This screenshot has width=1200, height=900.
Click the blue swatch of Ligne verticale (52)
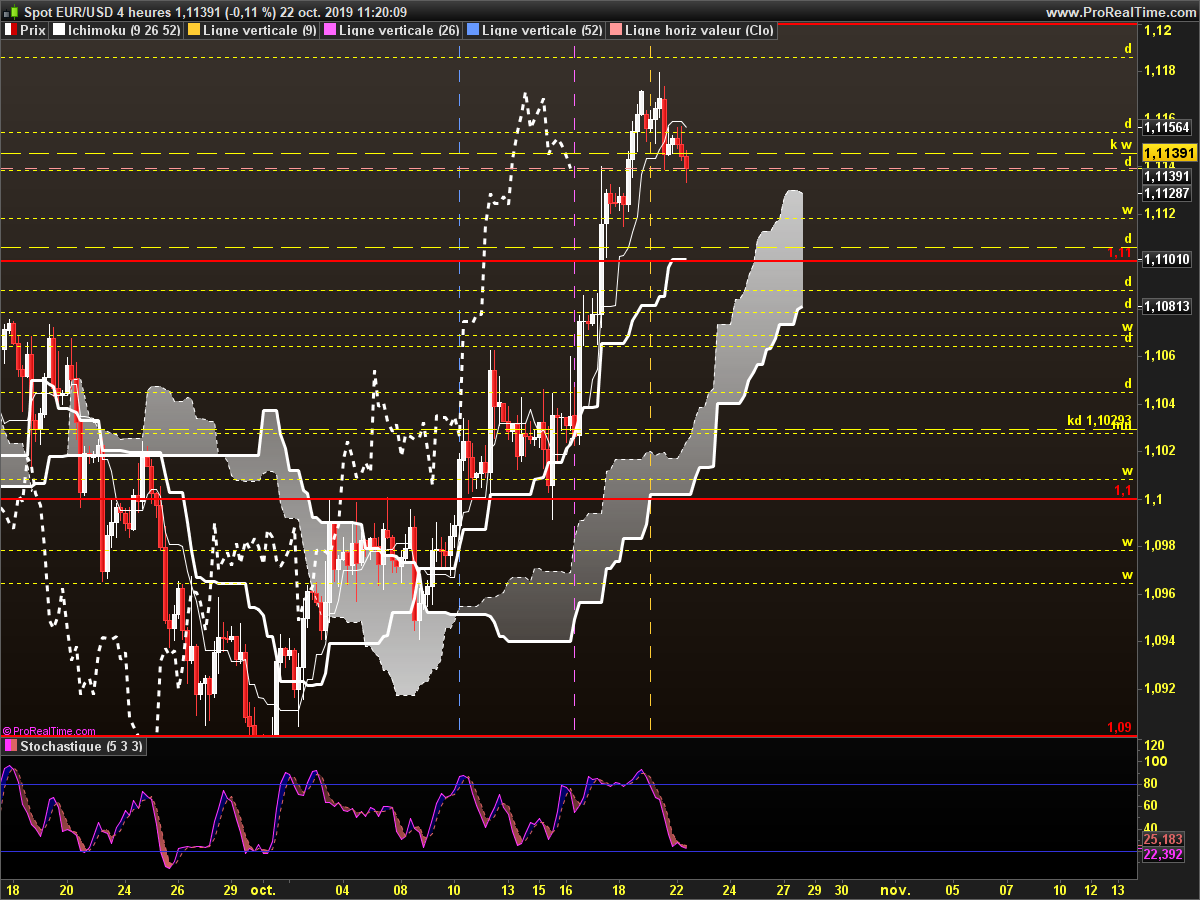click(473, 31)
